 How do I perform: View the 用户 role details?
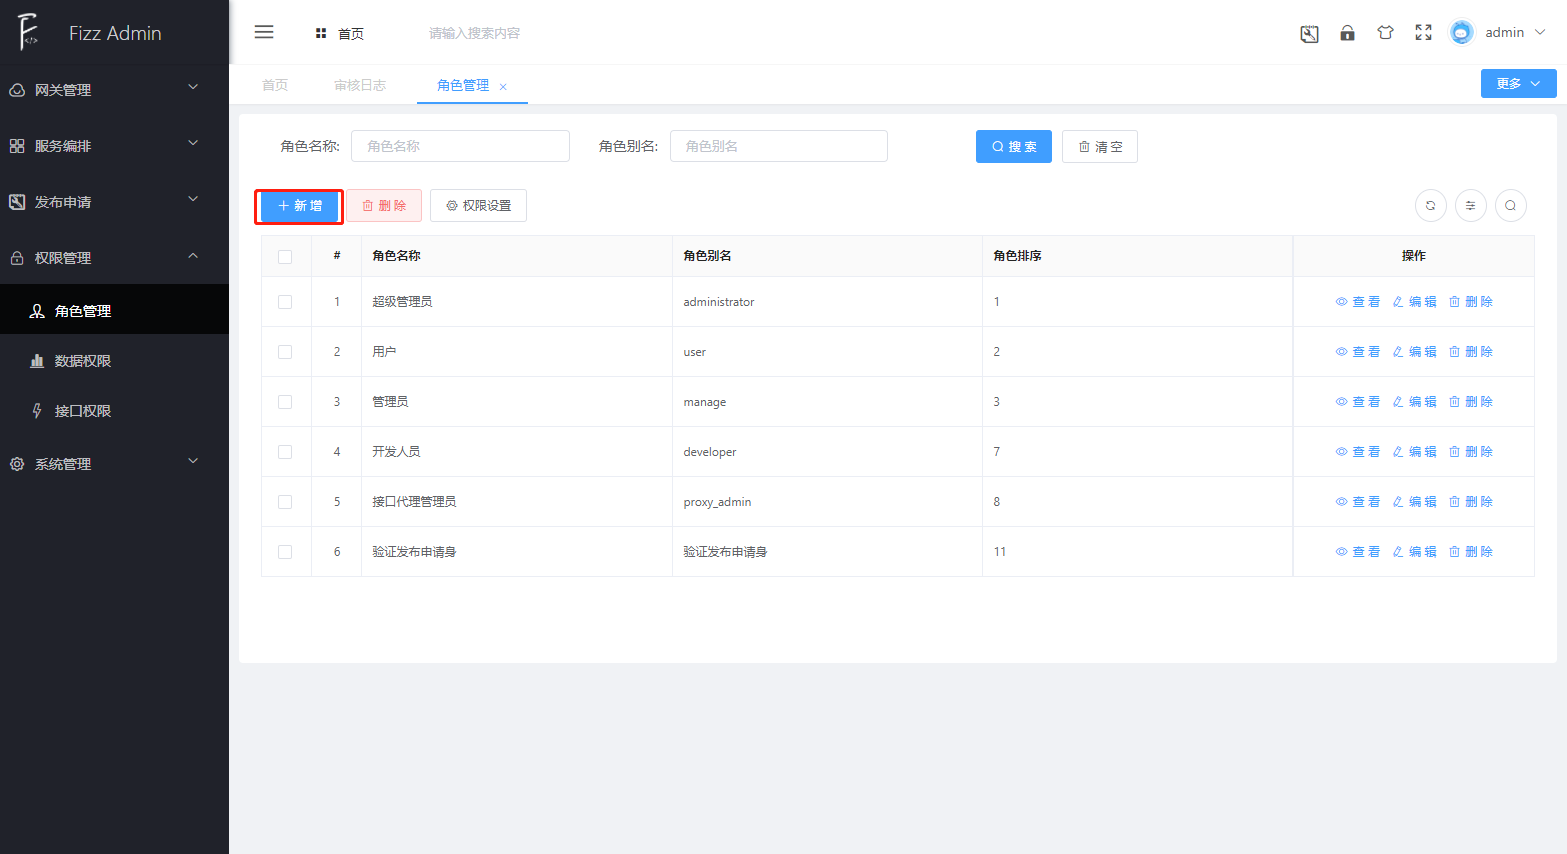tap(1358, 352)
